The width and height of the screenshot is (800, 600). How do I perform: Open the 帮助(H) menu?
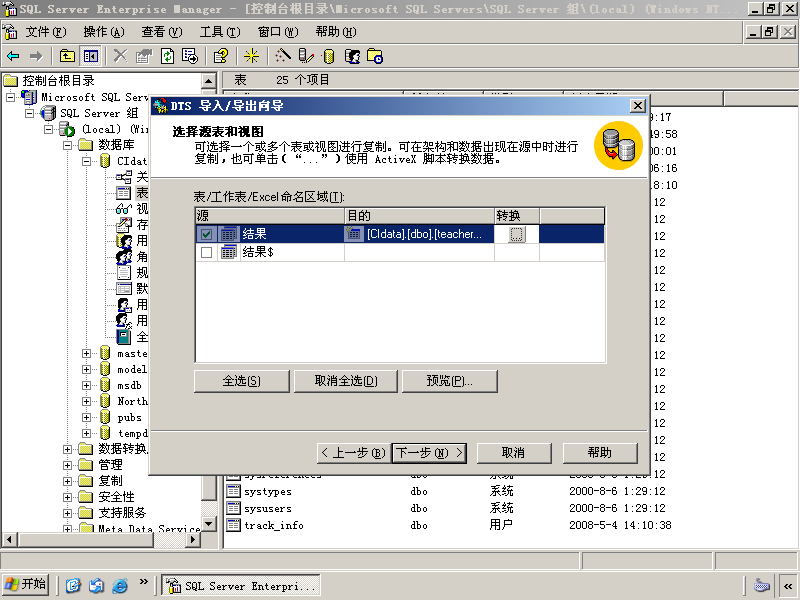336,32
